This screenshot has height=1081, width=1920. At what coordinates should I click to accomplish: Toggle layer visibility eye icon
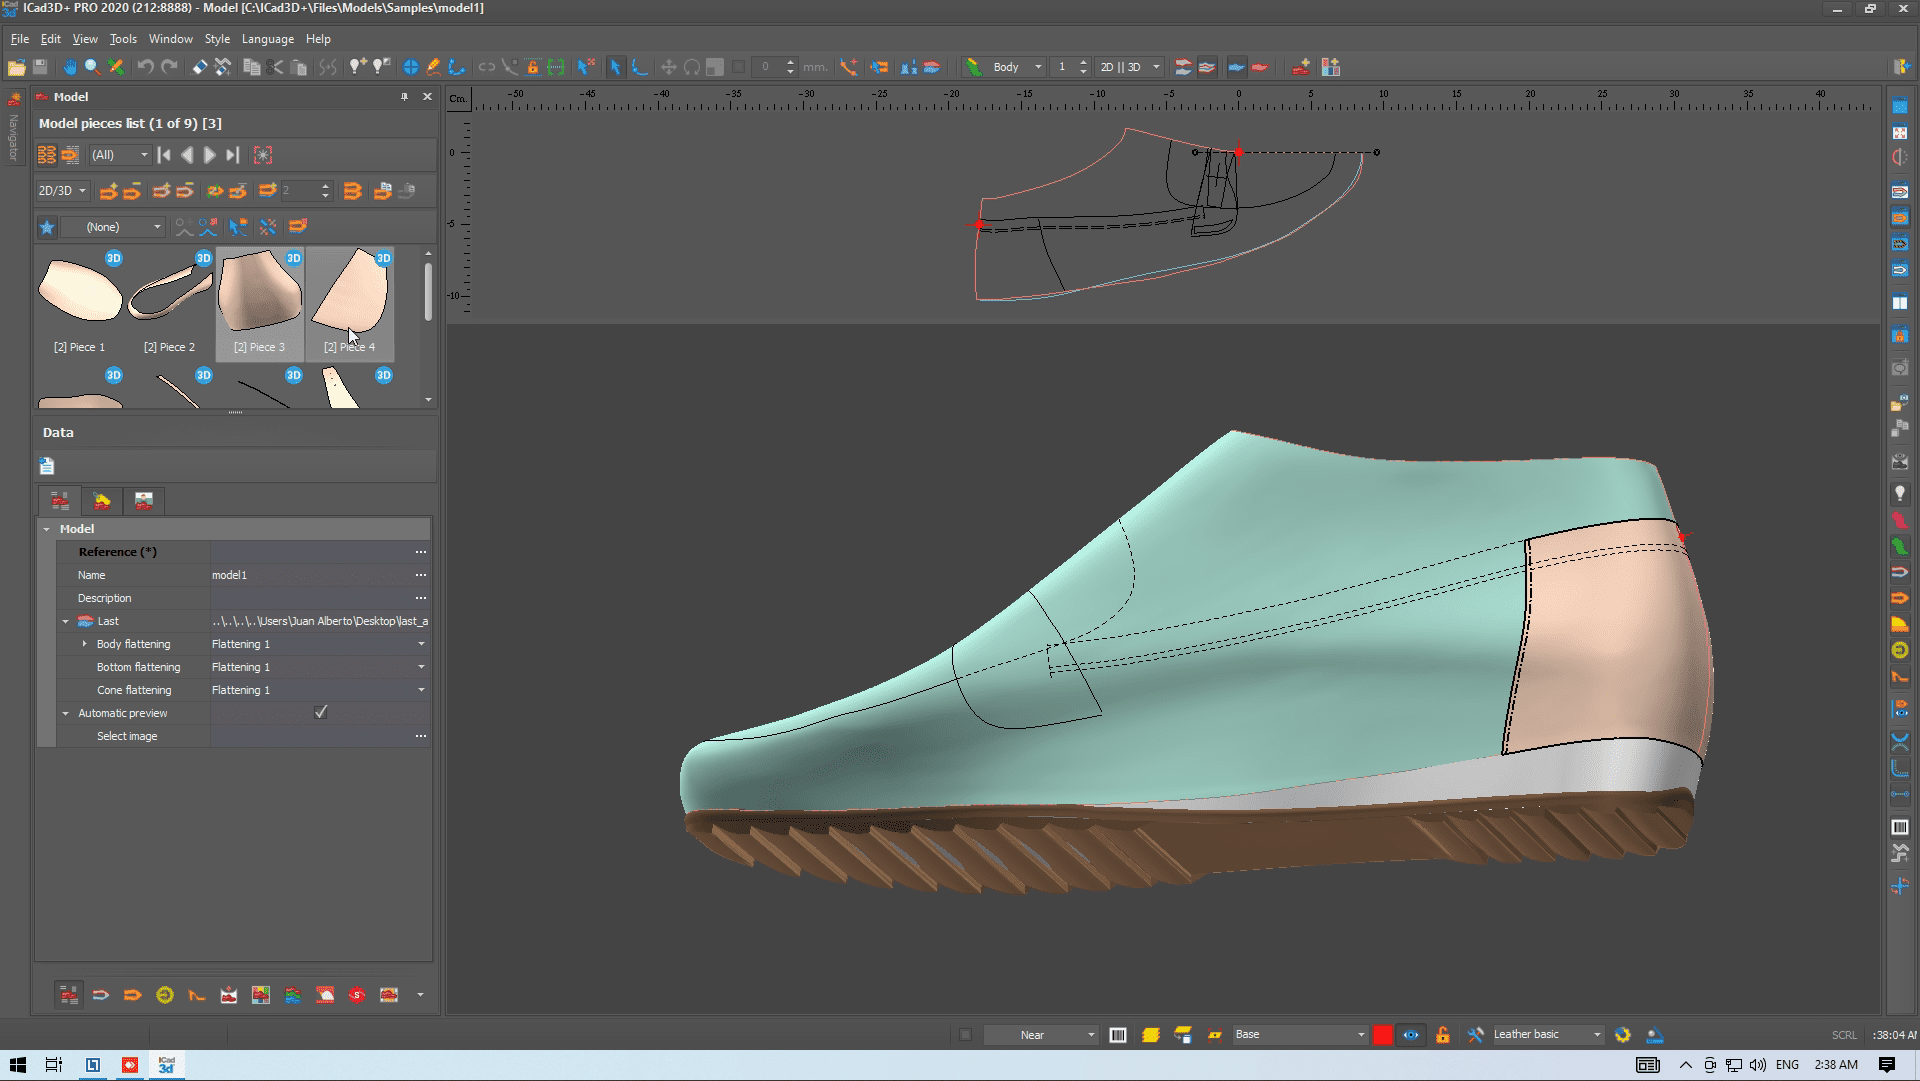(1410, 1035)
